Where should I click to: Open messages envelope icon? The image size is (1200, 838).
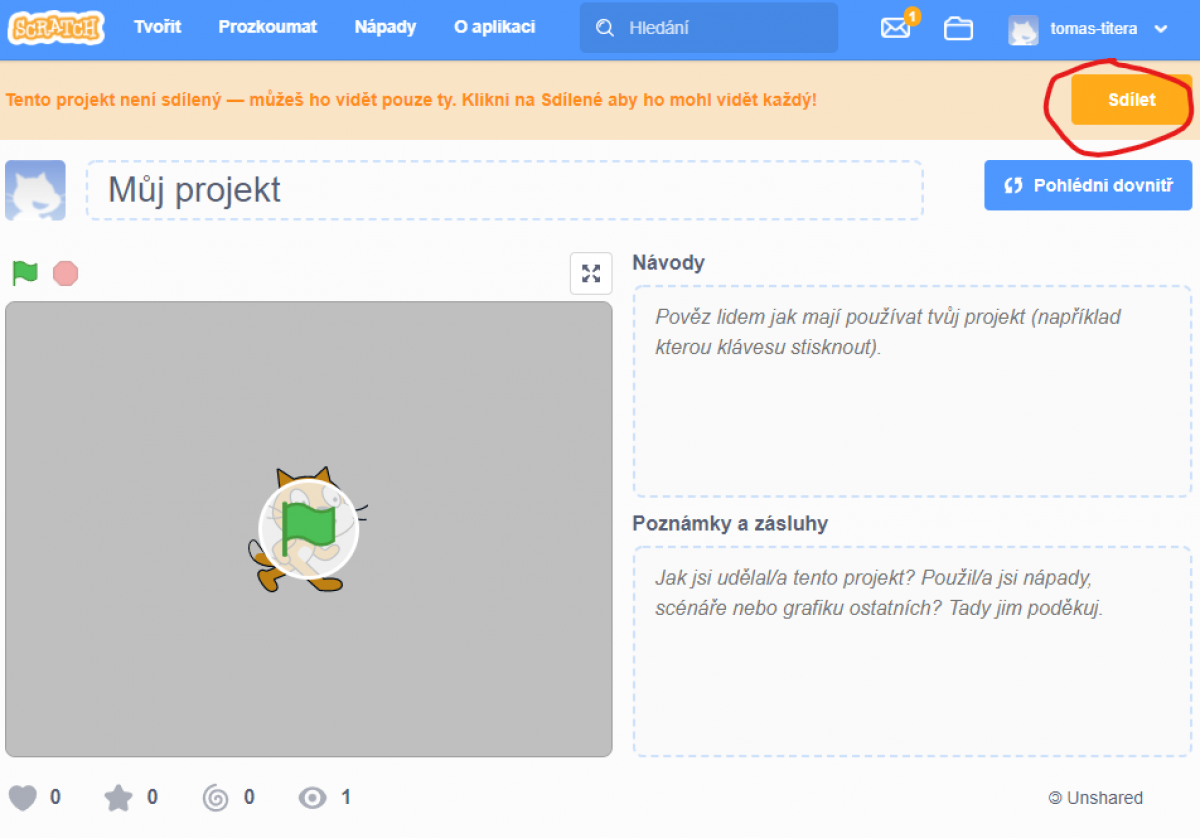point(896,28)
